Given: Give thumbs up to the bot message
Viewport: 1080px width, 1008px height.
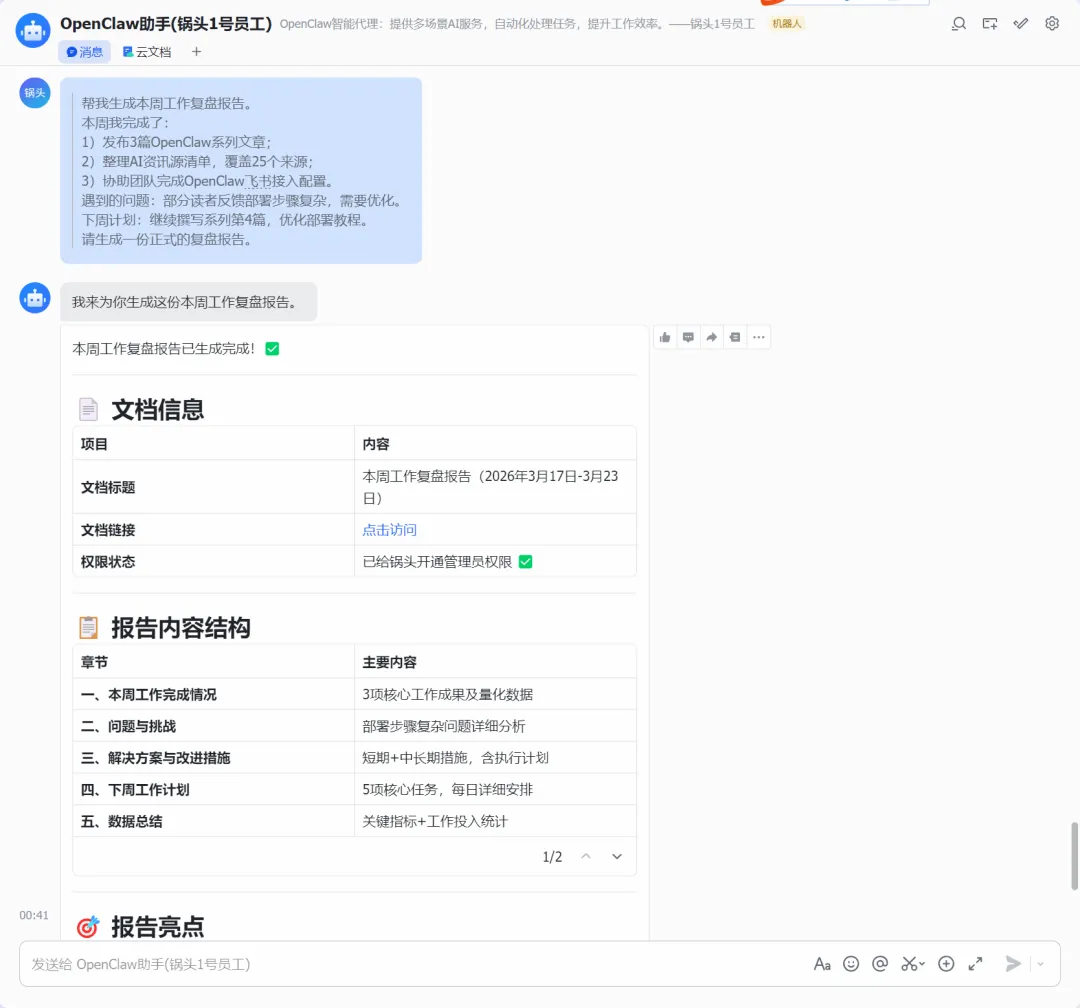Looking at the screenshot, I should point(665,337).
